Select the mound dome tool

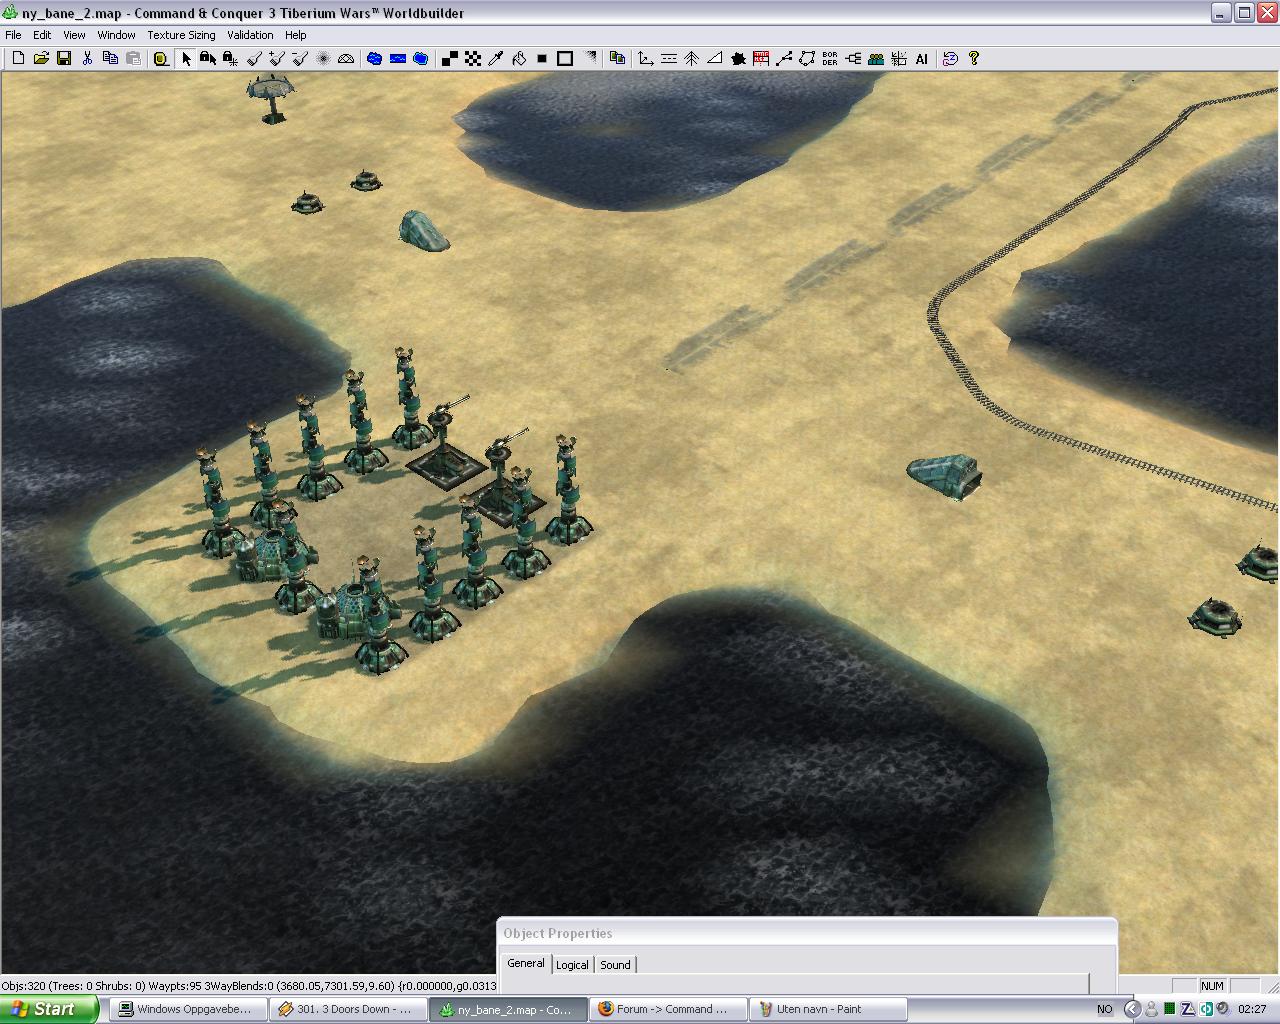coord(346,59)
